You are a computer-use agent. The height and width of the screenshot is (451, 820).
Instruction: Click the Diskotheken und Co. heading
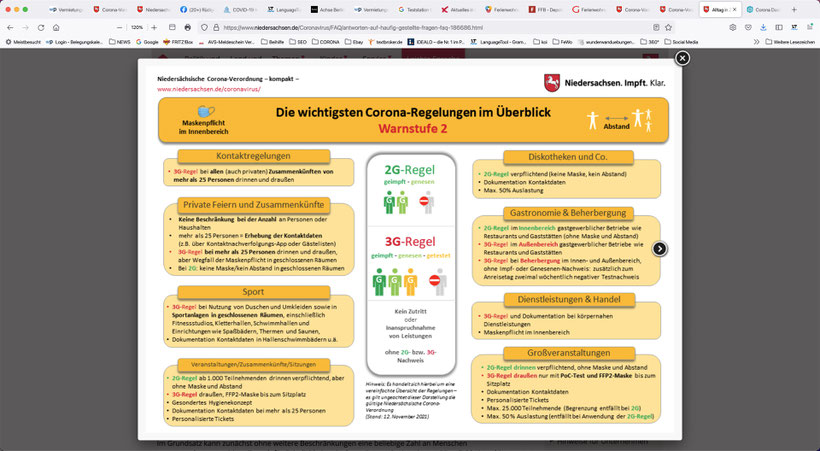click(x=568, y=156)
